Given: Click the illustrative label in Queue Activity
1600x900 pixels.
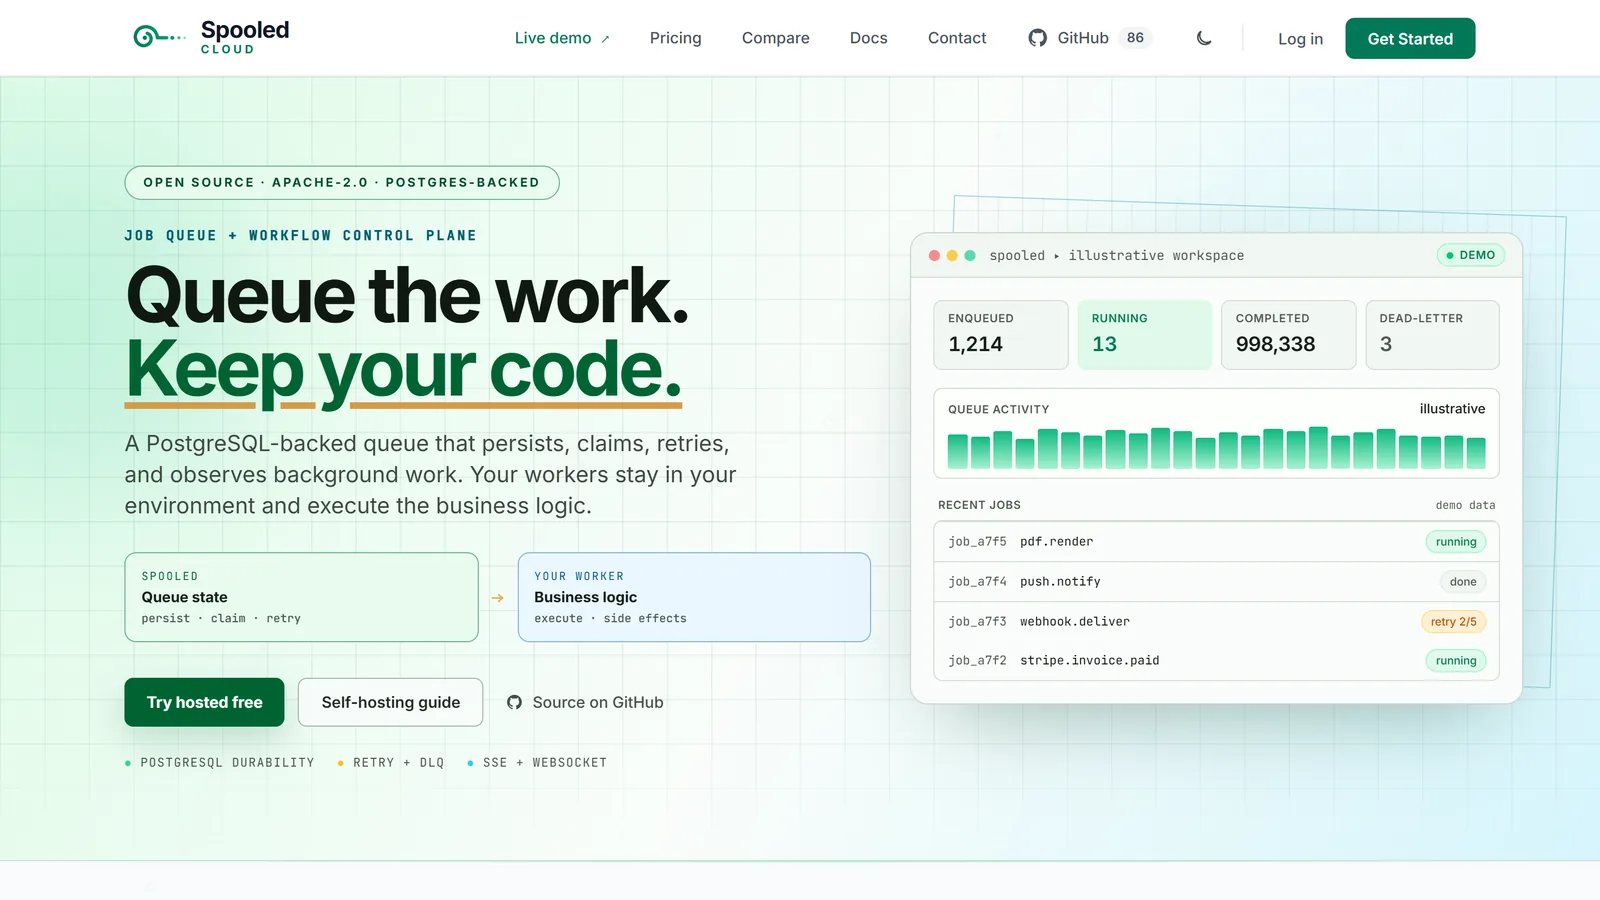Looking at the screenshot, I should click(1452, 408).
